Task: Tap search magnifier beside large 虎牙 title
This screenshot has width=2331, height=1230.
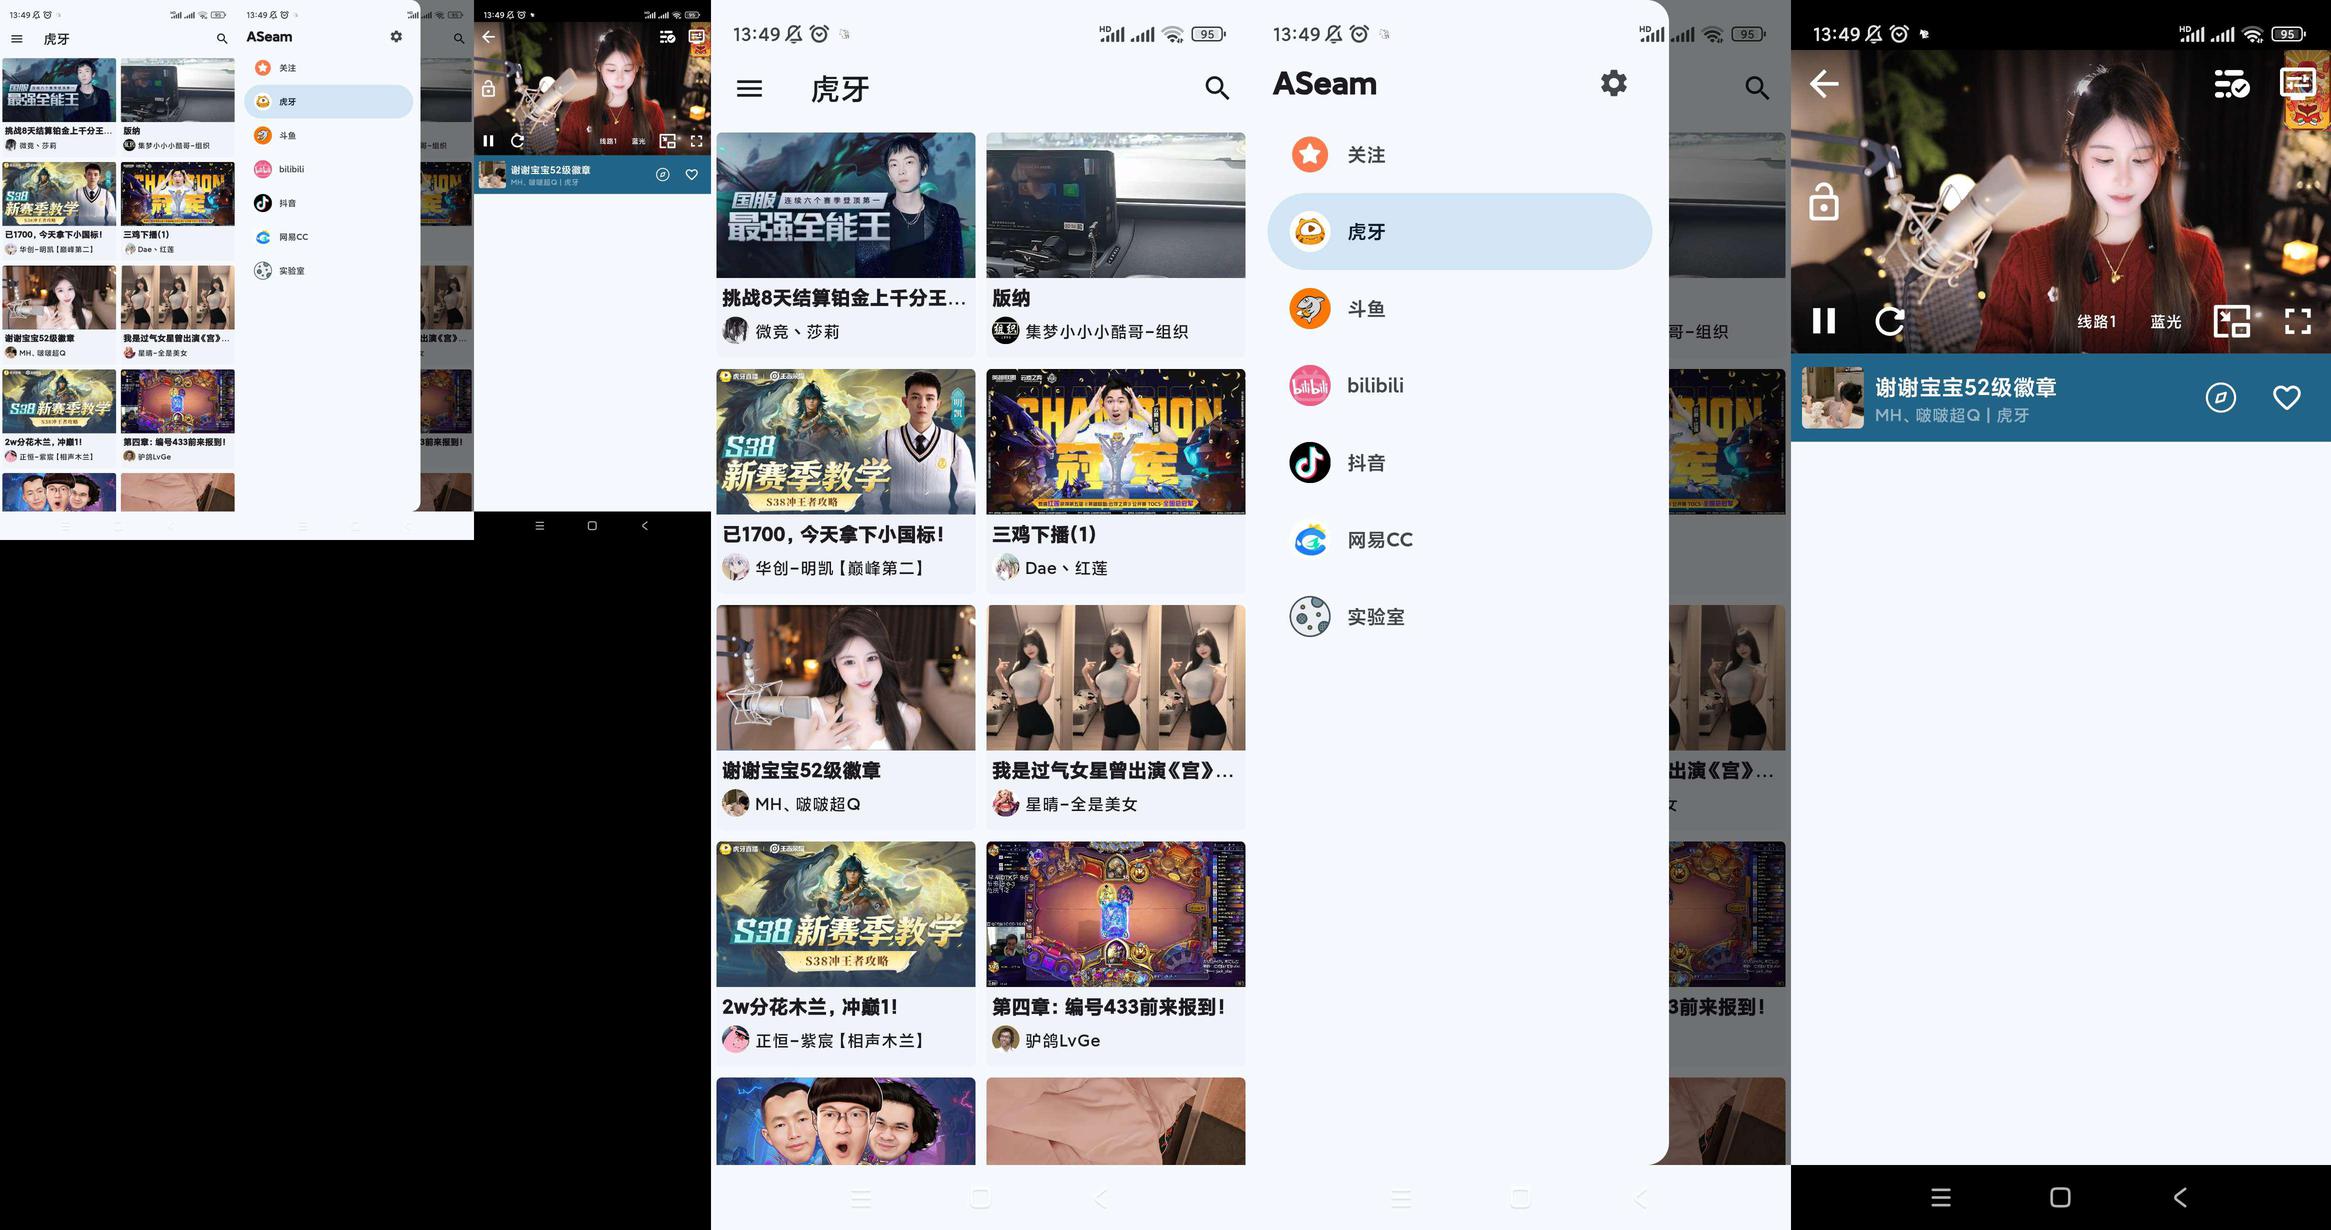Action: (1216, 88)
